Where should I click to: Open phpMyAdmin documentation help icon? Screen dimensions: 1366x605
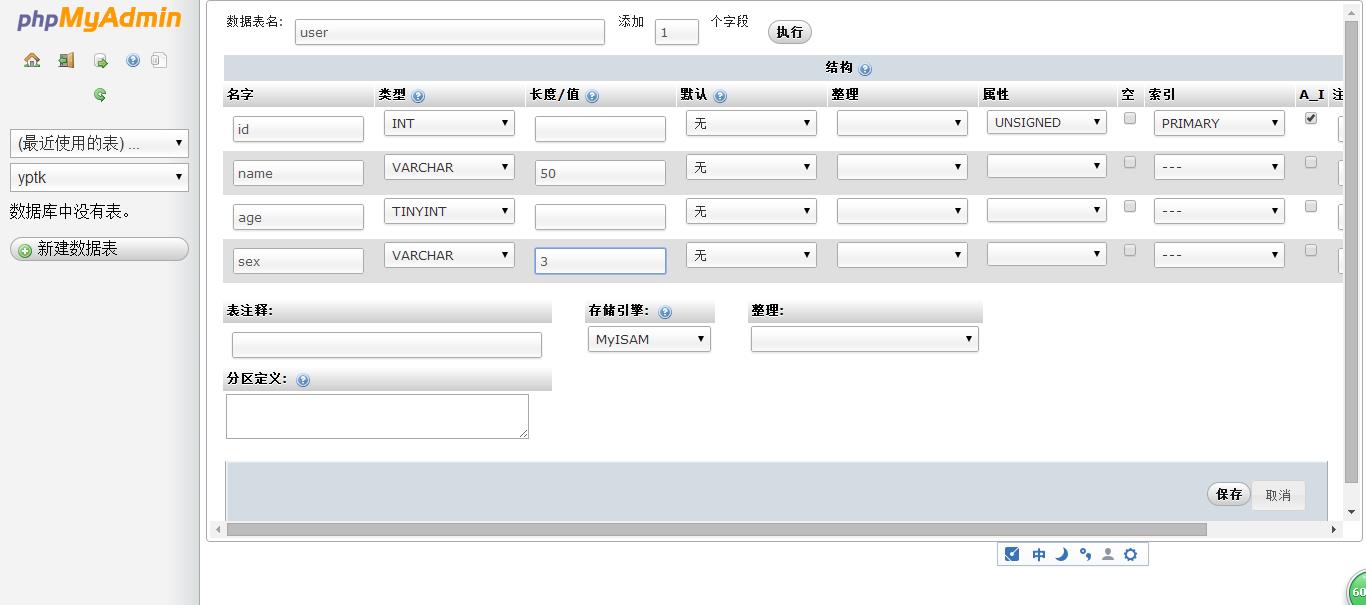pos(133,60)
